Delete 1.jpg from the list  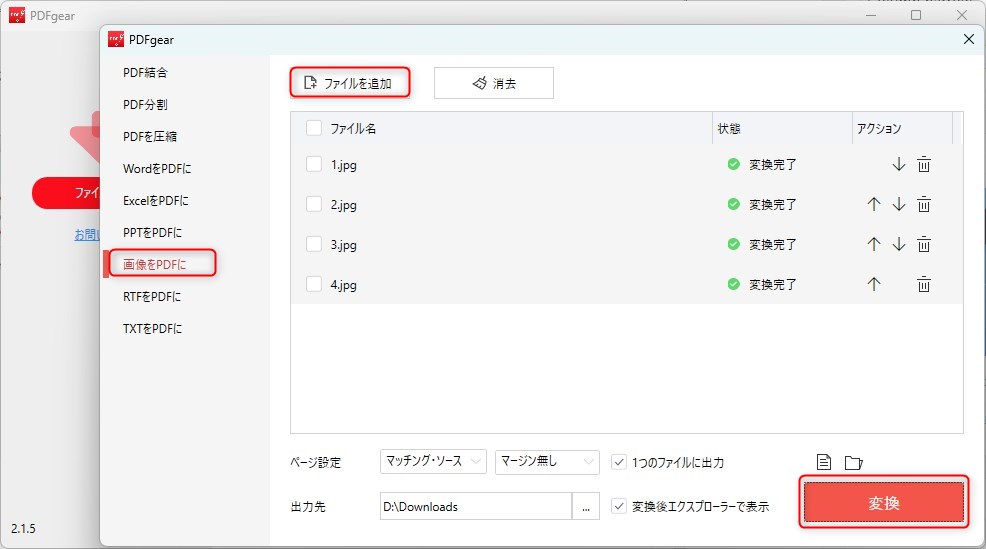[x=924, y=165]
